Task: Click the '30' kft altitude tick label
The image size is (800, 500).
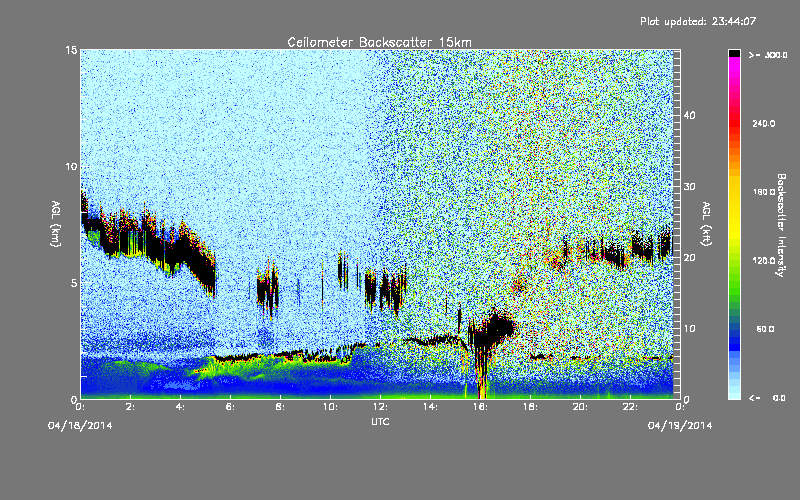Action: pyautogui.click(x=689, y=186)
